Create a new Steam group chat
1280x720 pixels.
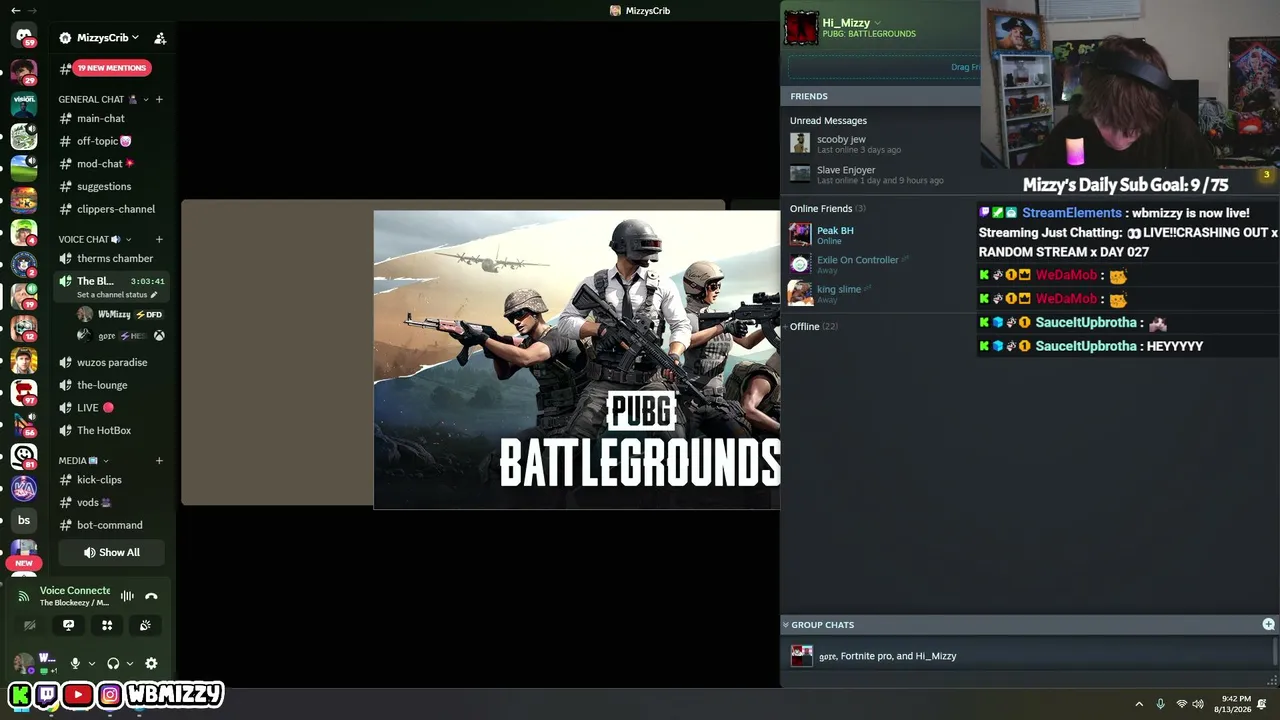click(1268, 624)
